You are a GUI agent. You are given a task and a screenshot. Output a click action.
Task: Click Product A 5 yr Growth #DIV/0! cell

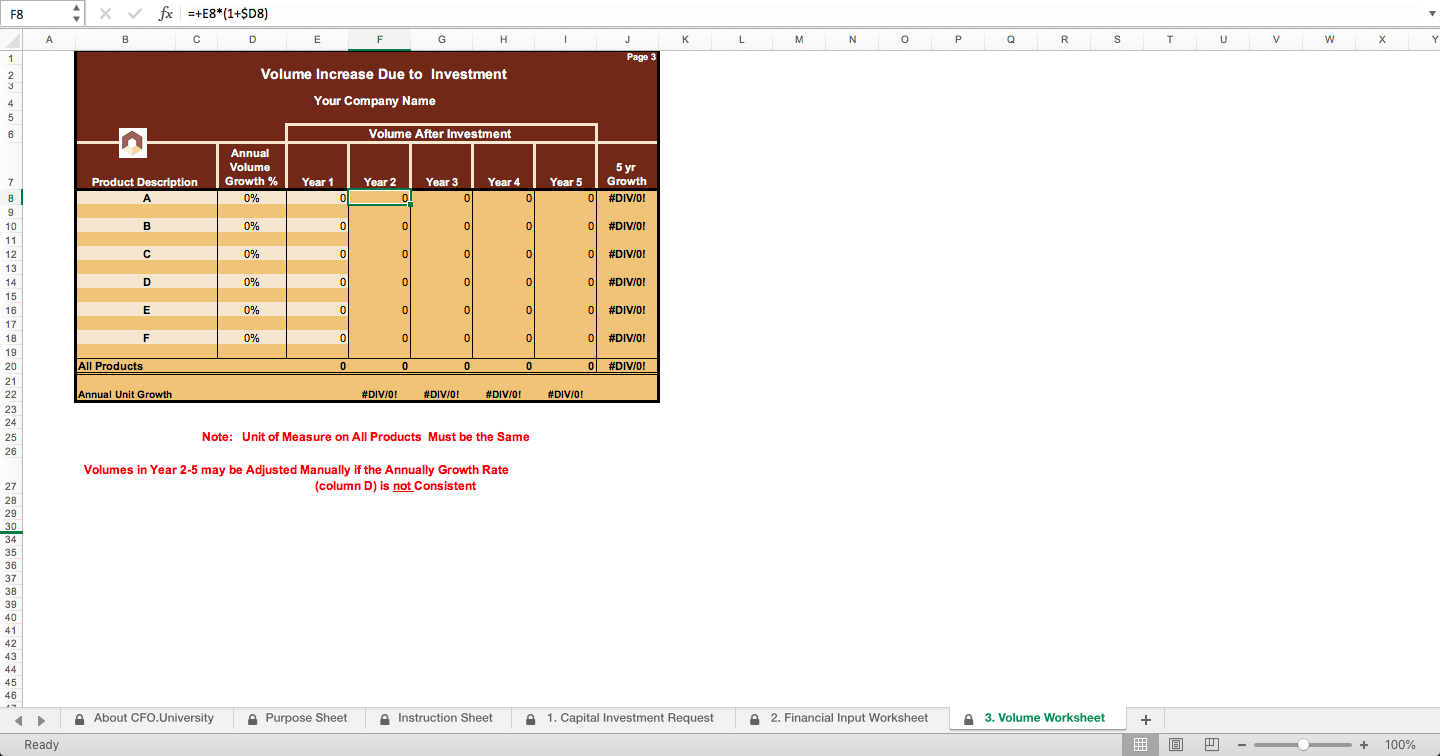point(627,198)
